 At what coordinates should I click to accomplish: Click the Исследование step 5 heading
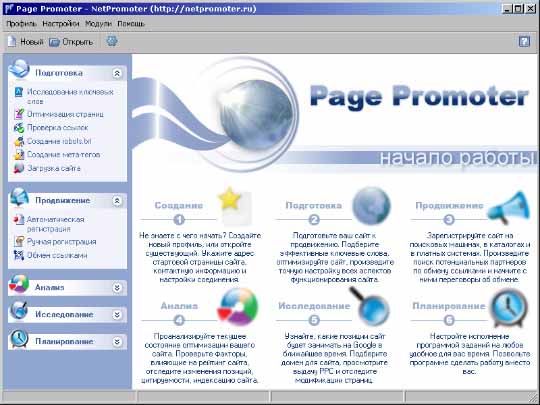[314, 306]
